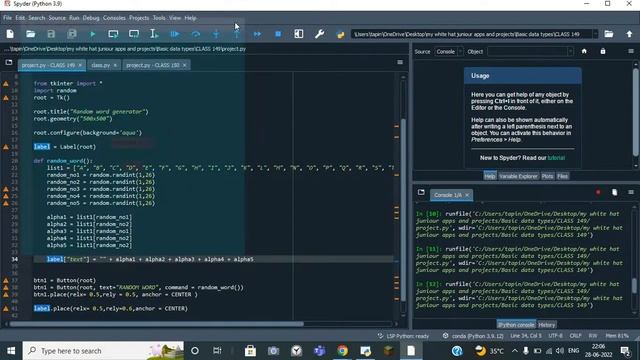Open the Edit menu

20,18
